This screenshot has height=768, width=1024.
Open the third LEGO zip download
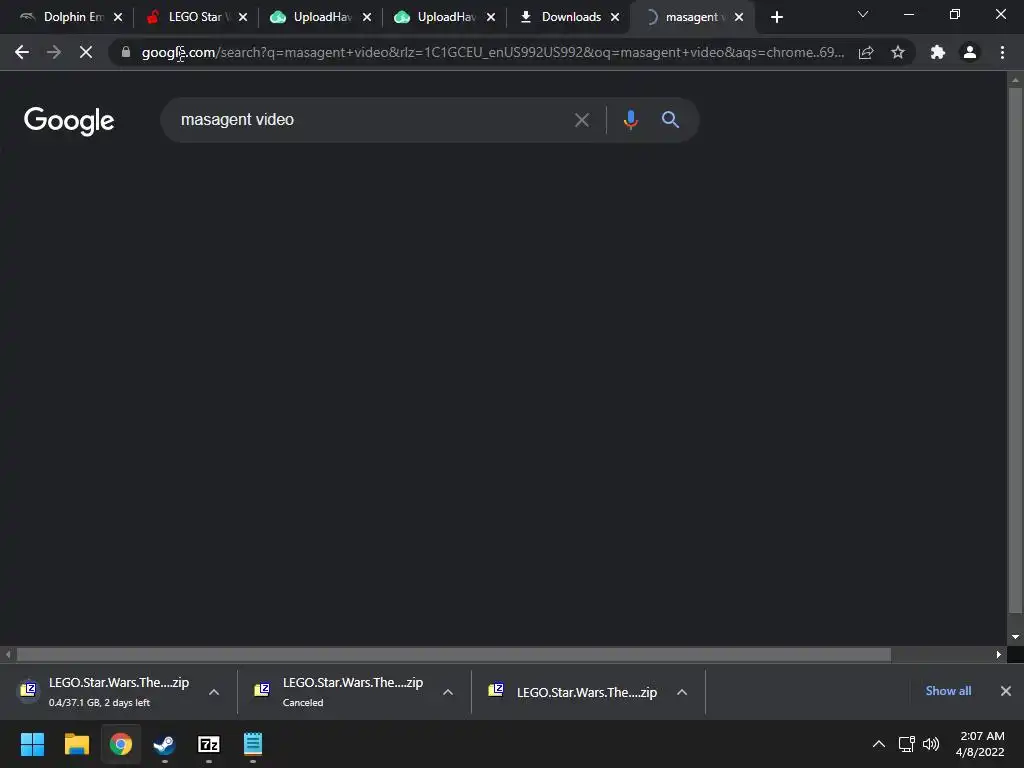pos(573,692)
